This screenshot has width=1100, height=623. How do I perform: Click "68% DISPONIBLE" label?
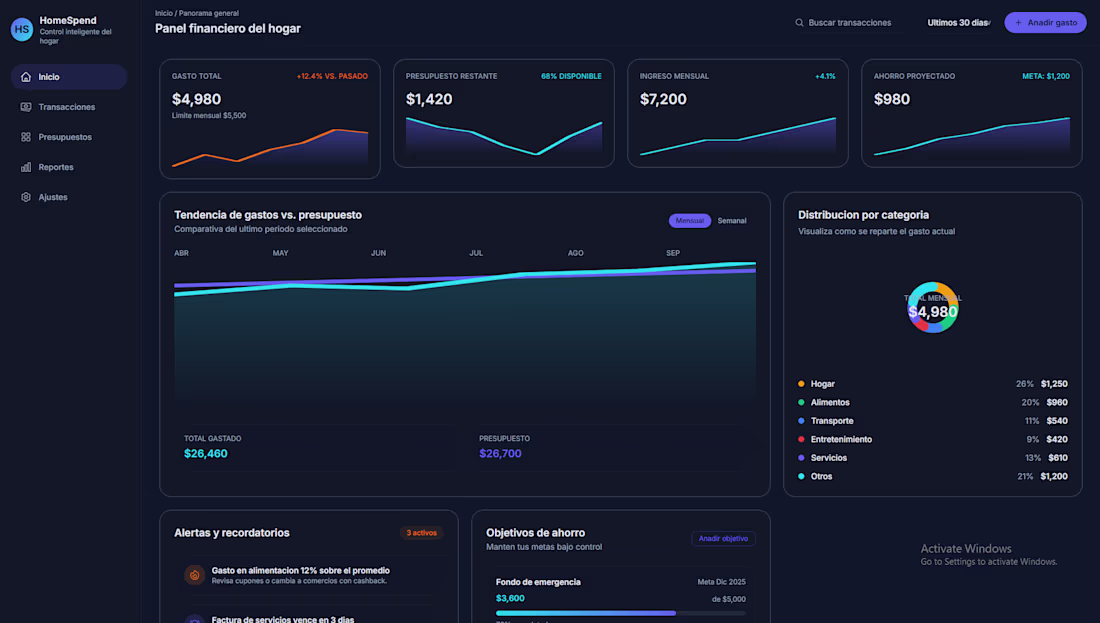click(571, 76)
